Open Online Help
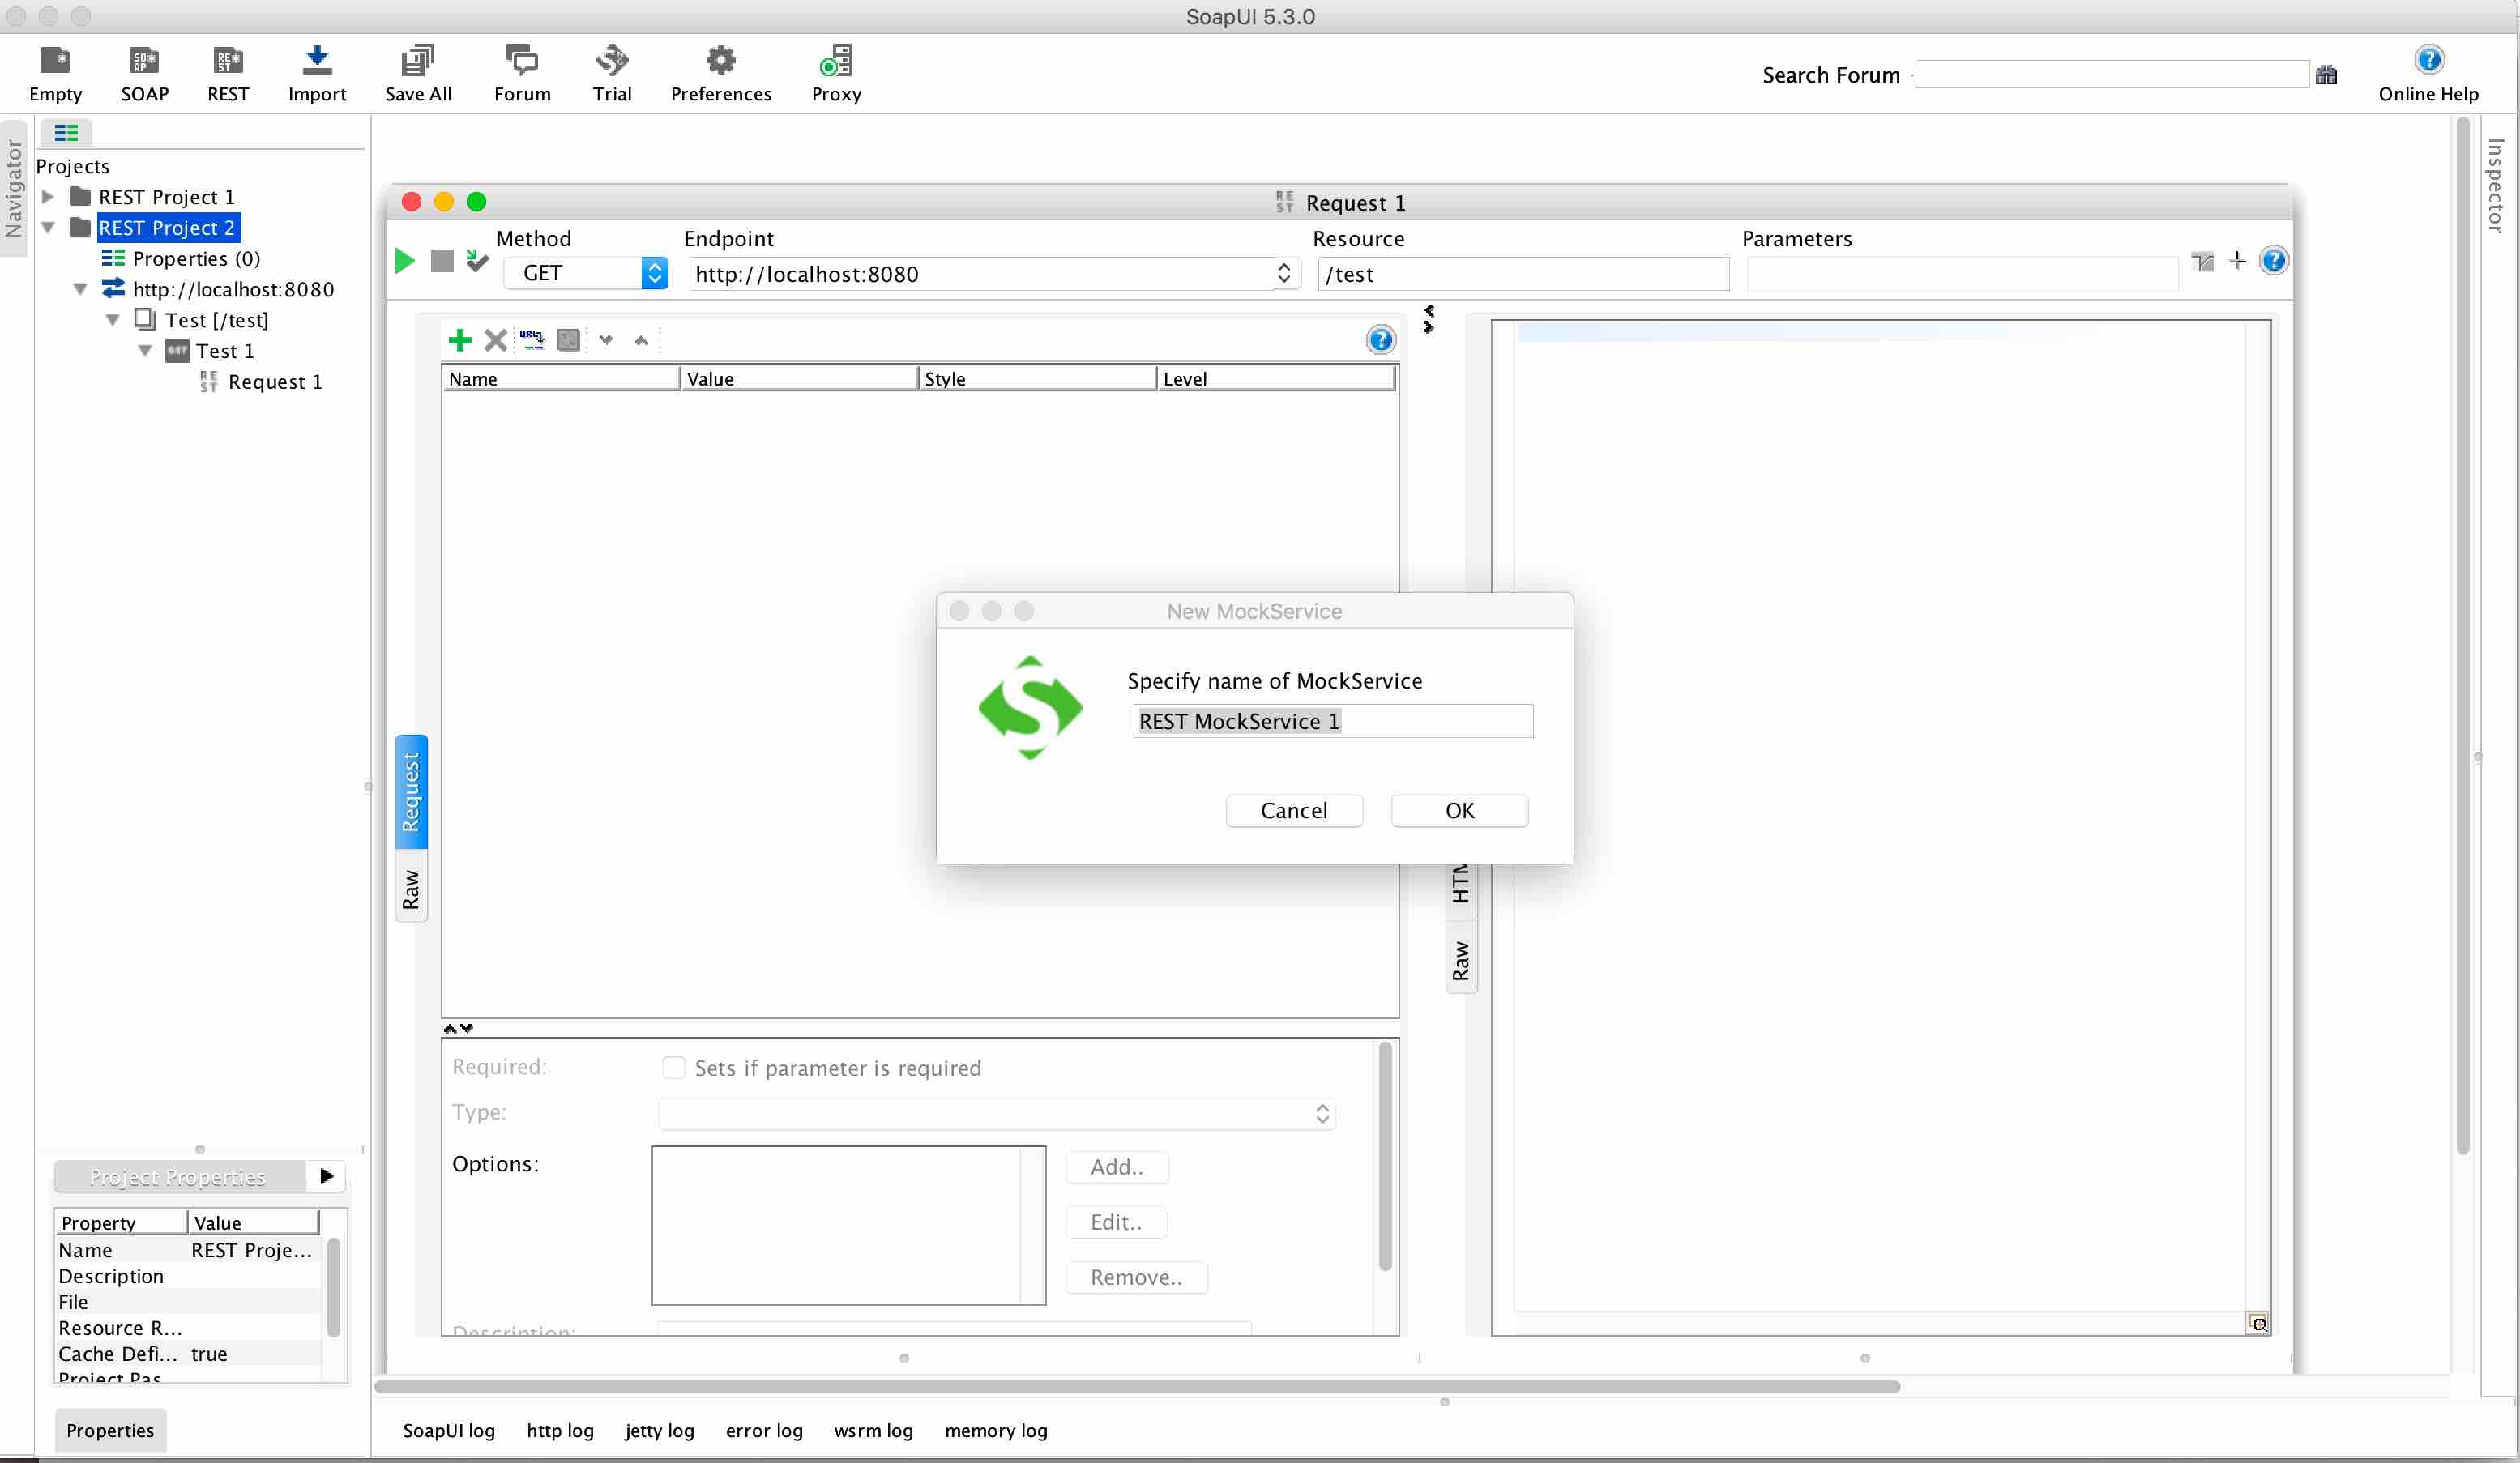Screen dimensions: 2520x1463 point(2428,74)
